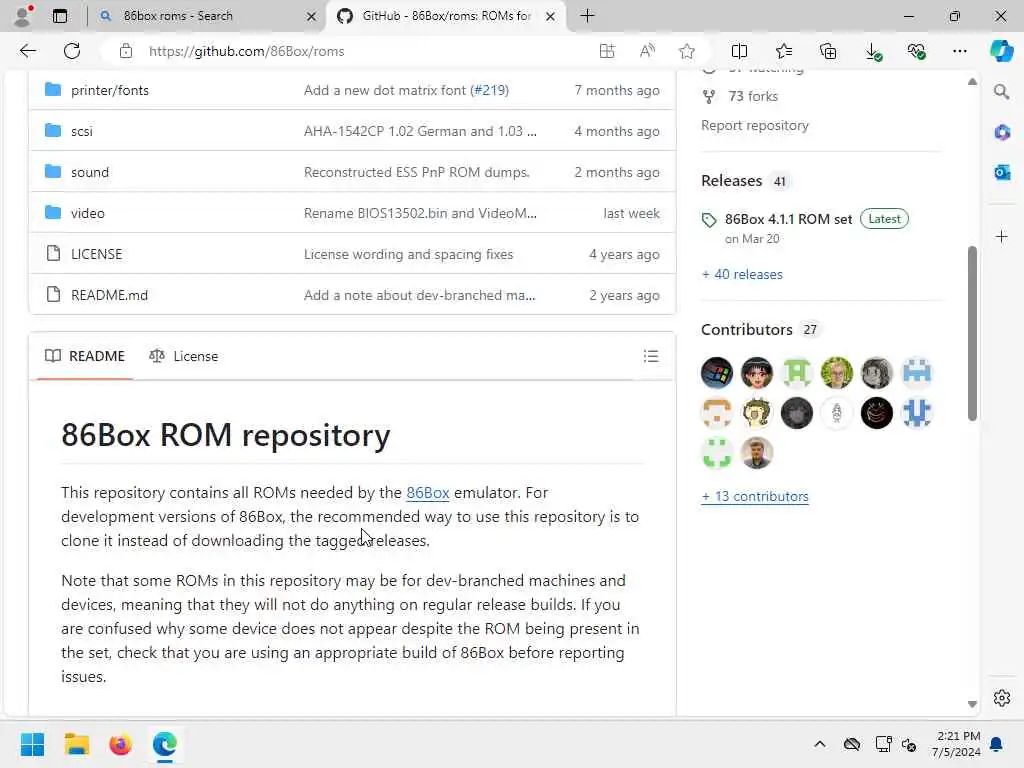Open the apps grid icon in address bar

point(607,51)
